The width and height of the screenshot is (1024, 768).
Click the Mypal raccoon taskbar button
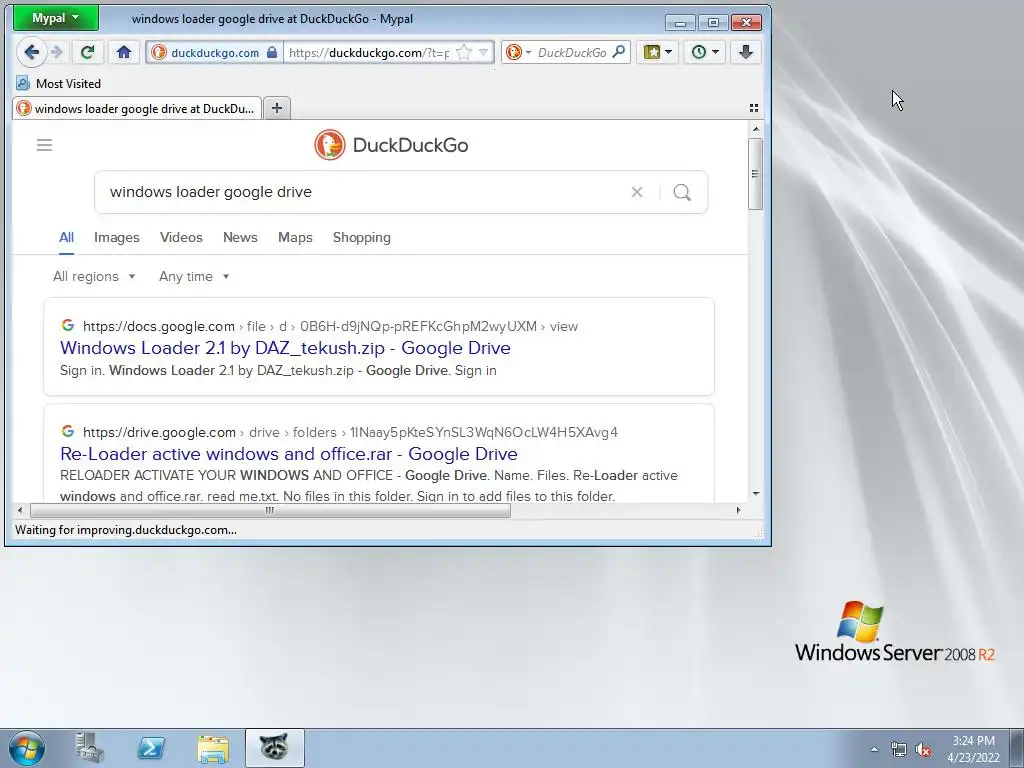(274, 748)
